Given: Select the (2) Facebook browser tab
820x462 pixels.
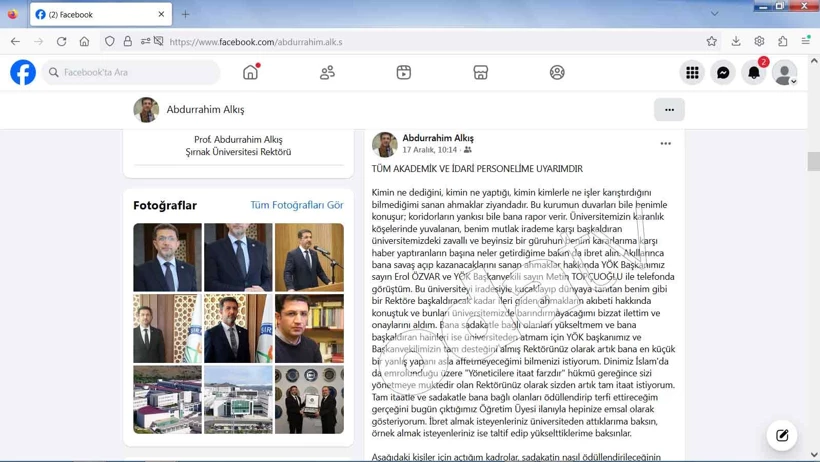Looking at the screenshot, I should [100, 14].
